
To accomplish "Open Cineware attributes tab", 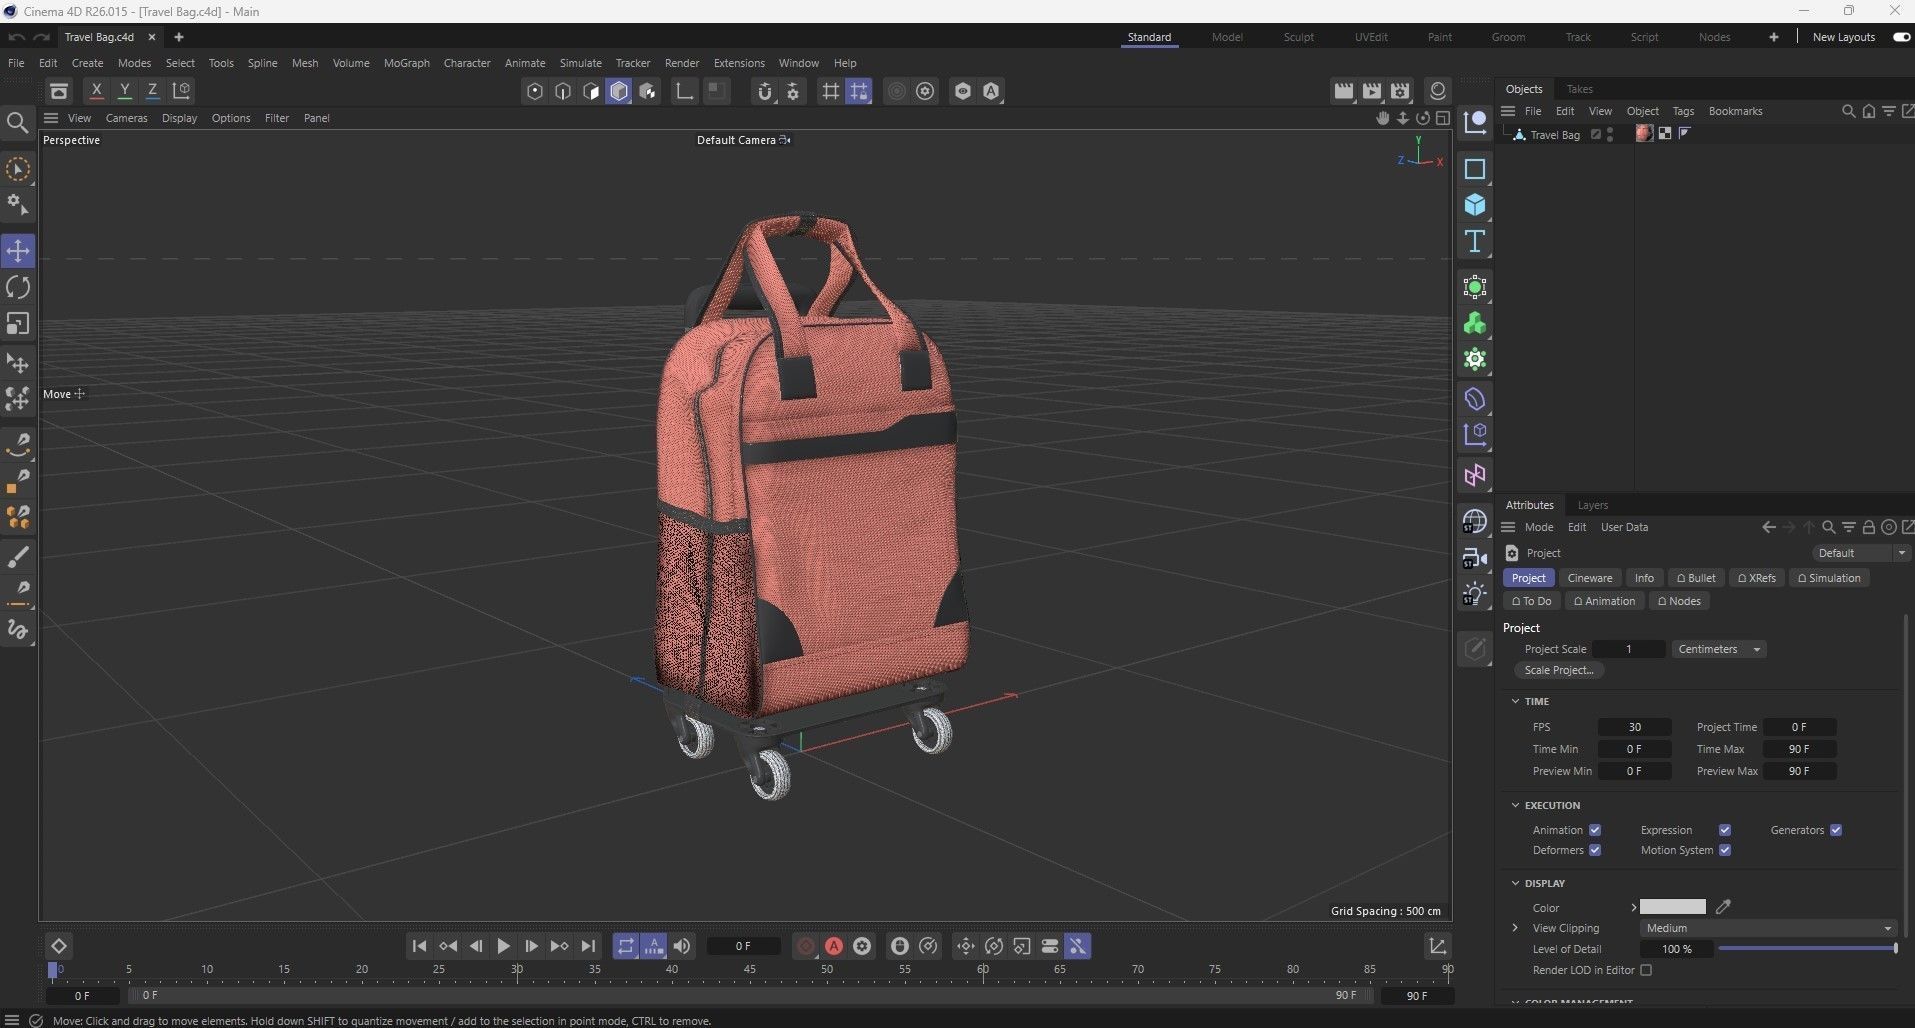I will tap(1590, 578).
